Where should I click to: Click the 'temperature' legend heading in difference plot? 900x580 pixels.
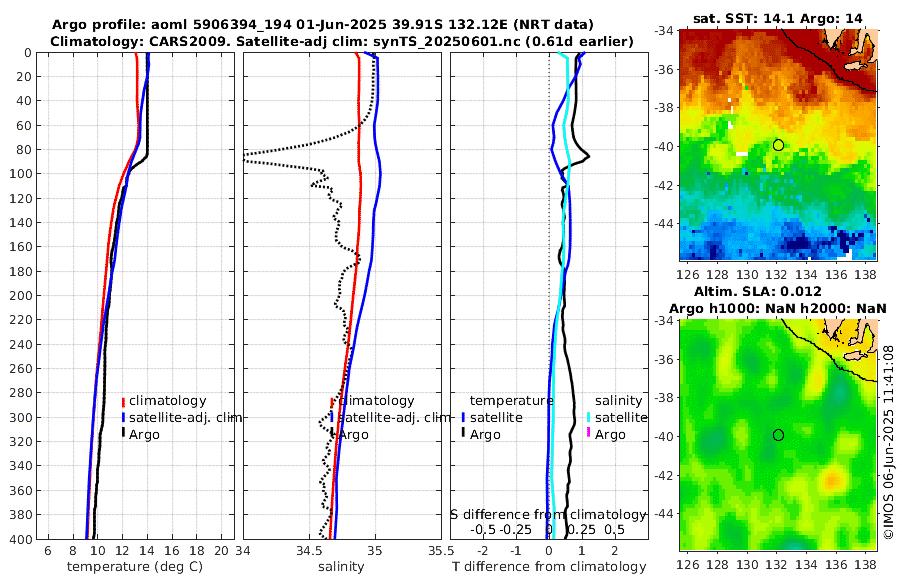(x=511, y=401)
